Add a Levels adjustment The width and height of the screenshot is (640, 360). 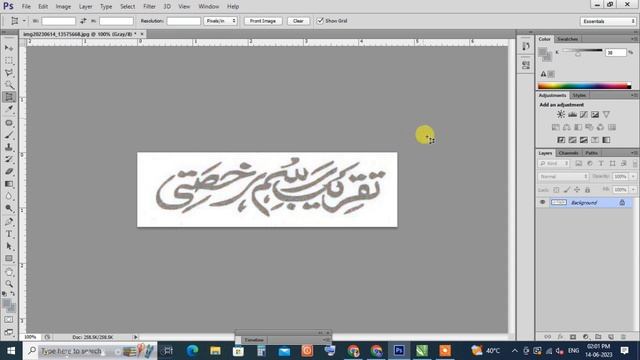(572, 115)
